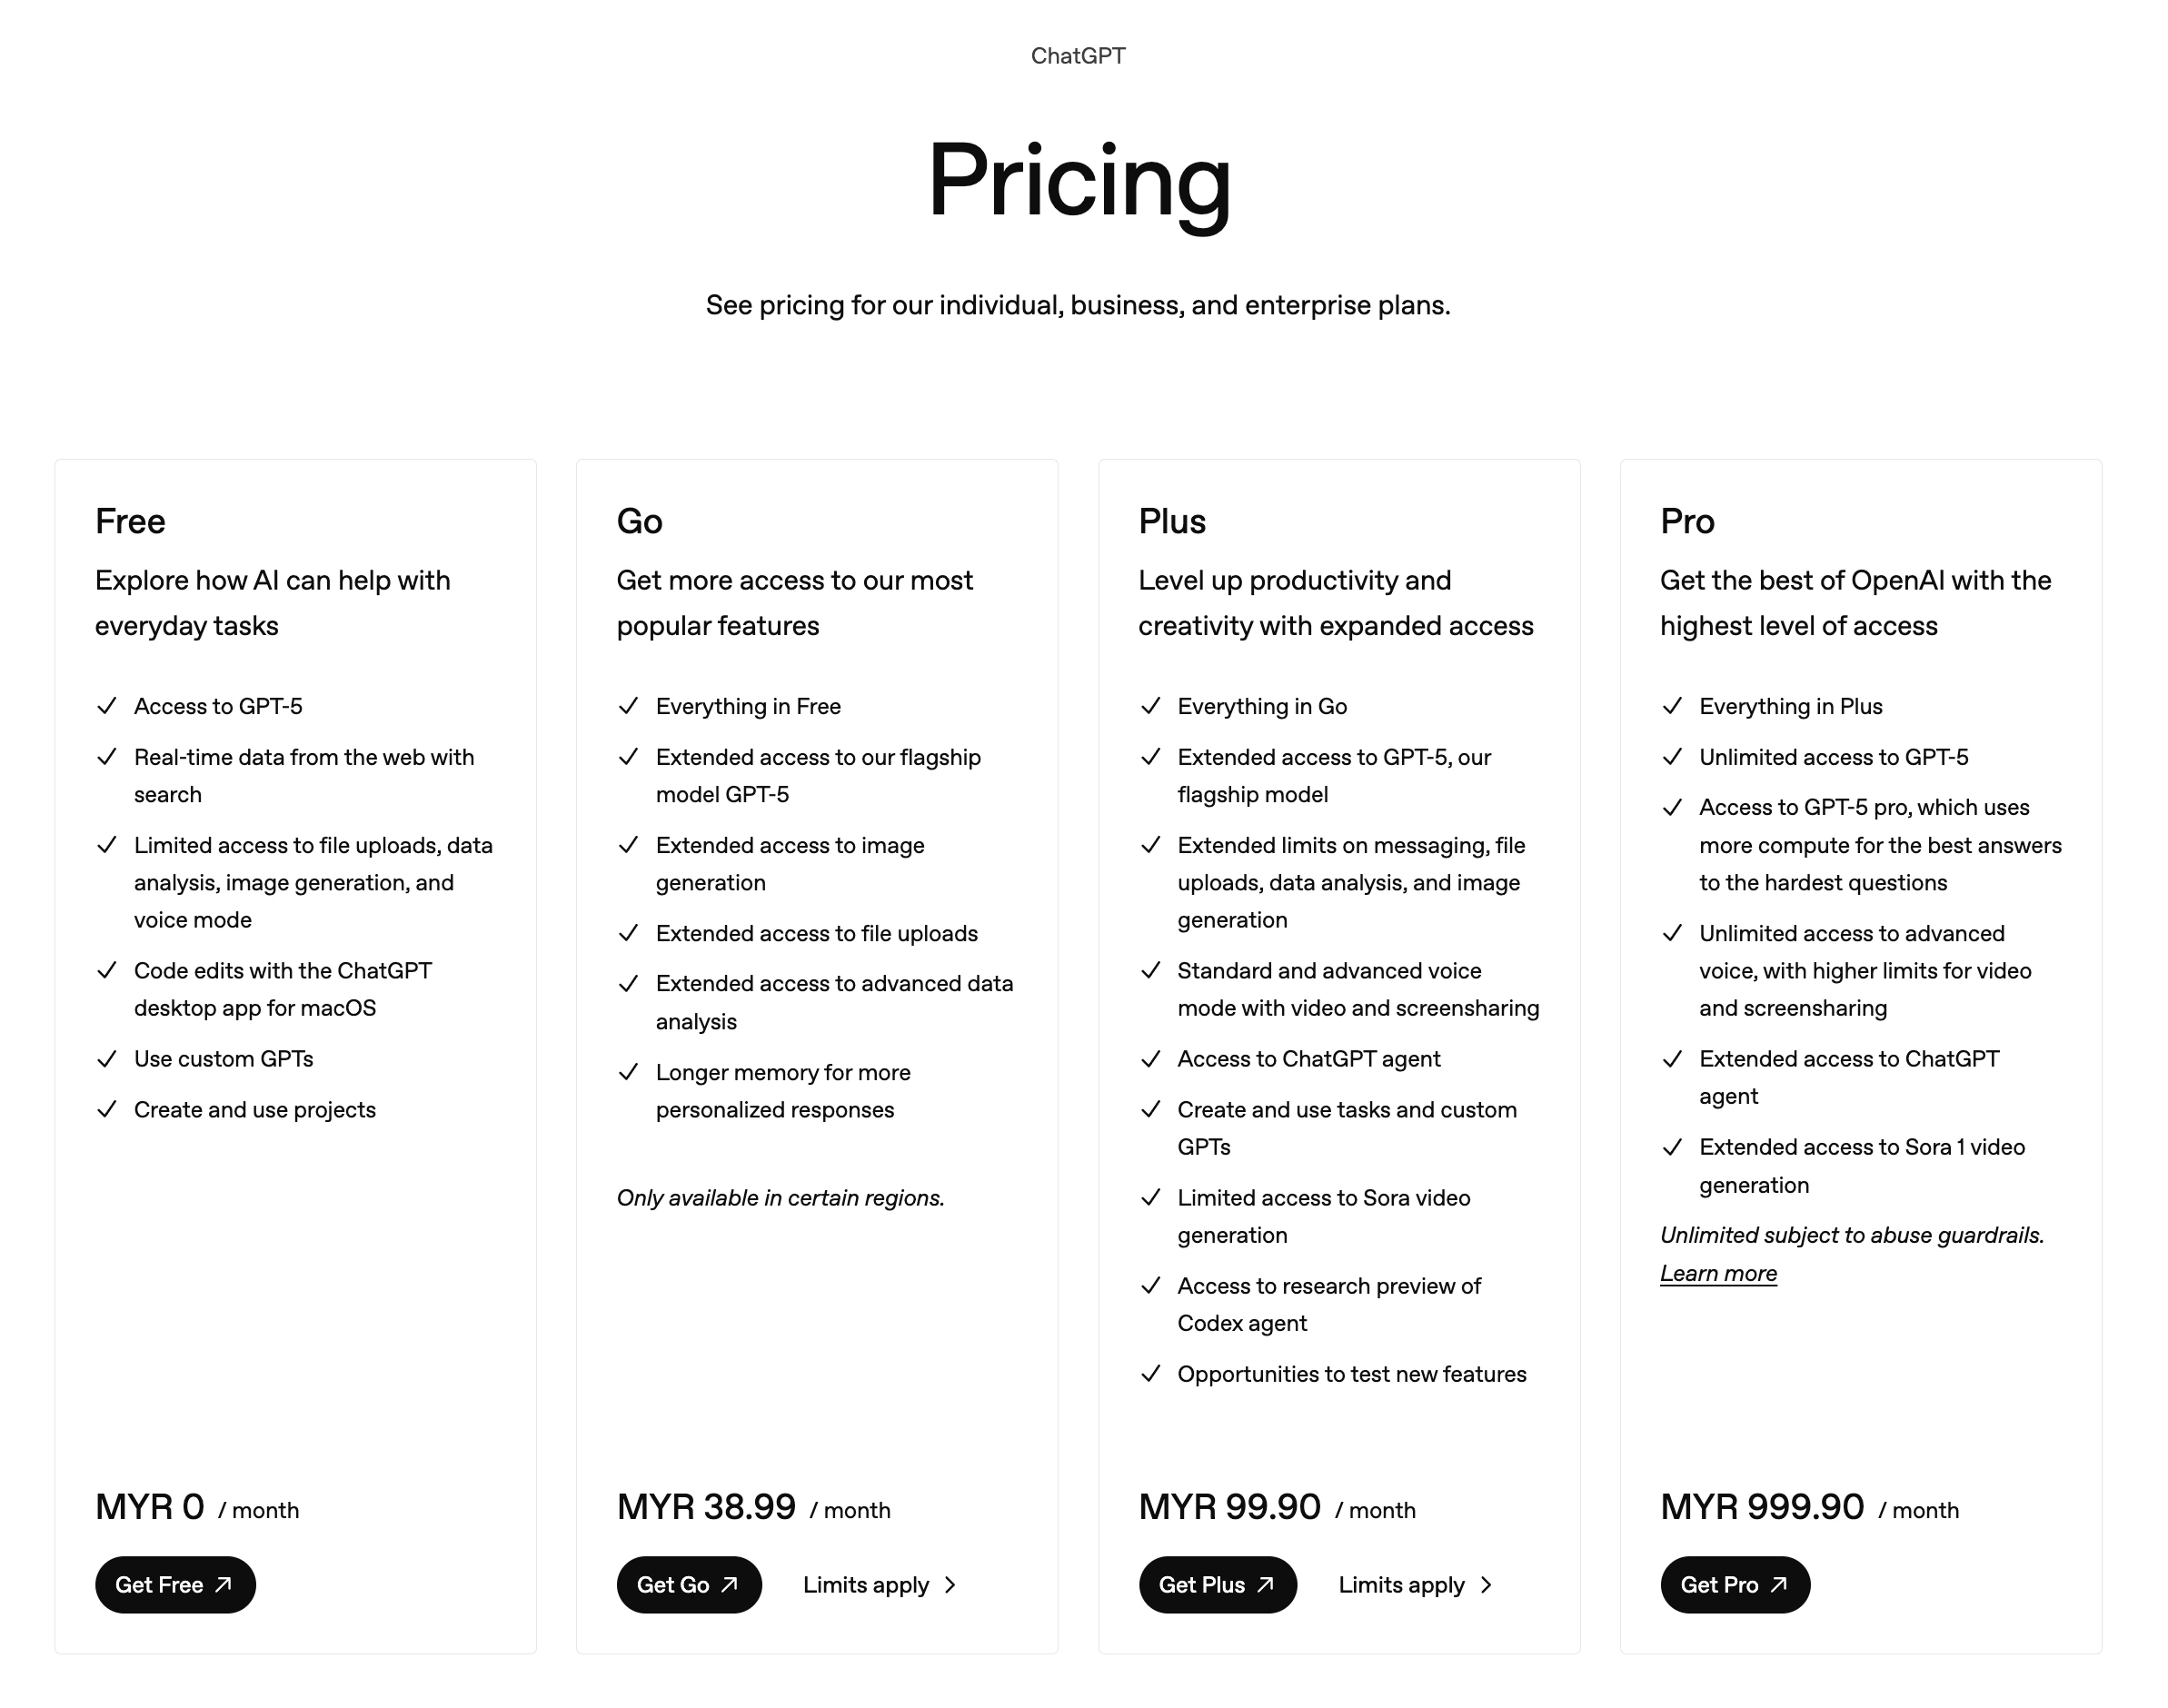Click the arrow icon on Get Free
The image size is (2168, 1708).
[224, 1584]
